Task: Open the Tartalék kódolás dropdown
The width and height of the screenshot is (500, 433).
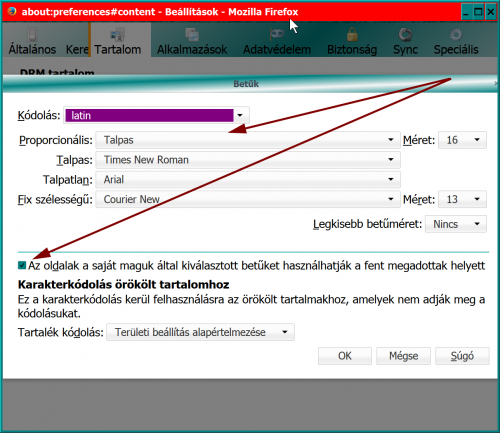Action: 200,332
